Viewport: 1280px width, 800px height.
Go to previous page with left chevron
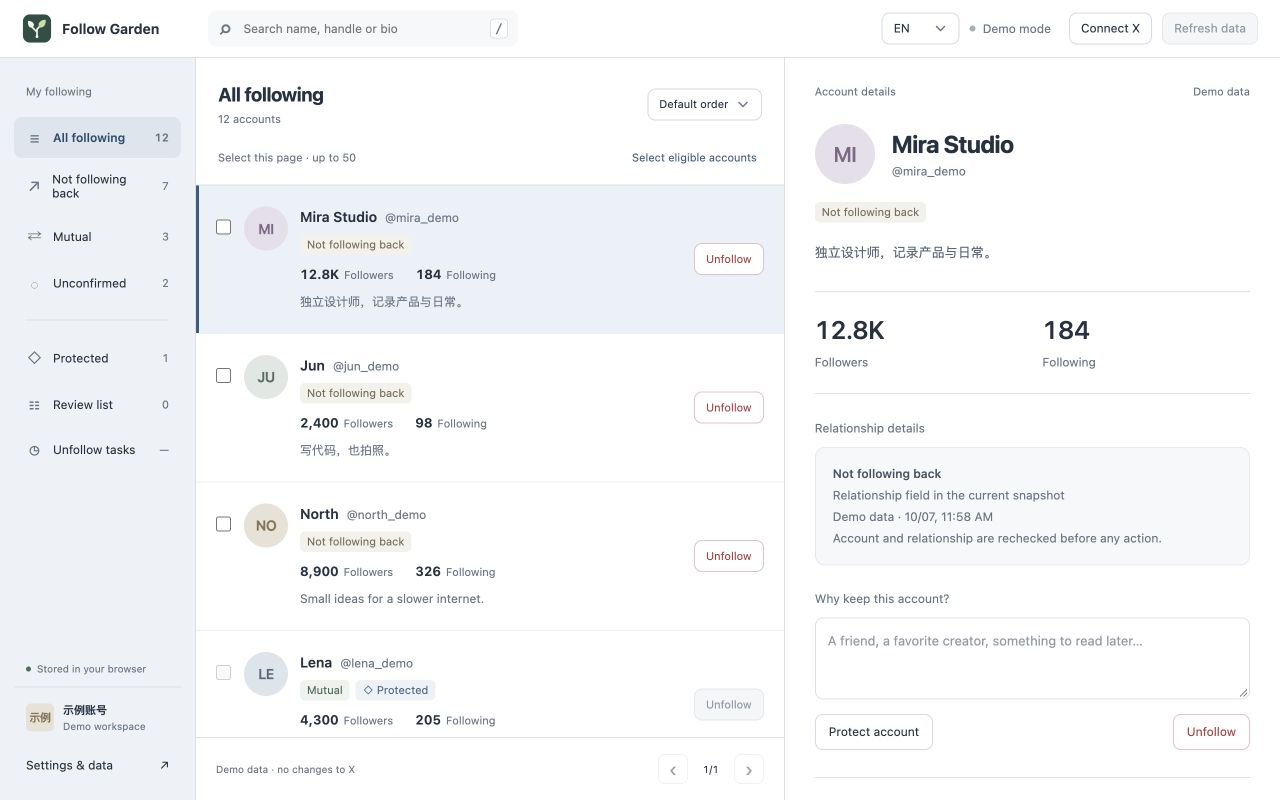pos(673,769)
